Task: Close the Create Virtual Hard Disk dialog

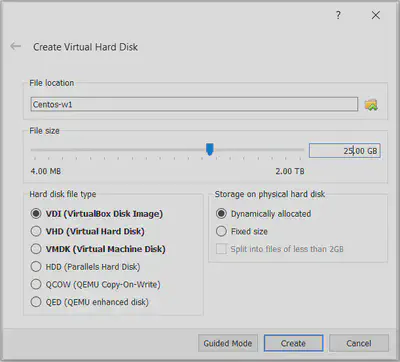Action: point(376,15)
